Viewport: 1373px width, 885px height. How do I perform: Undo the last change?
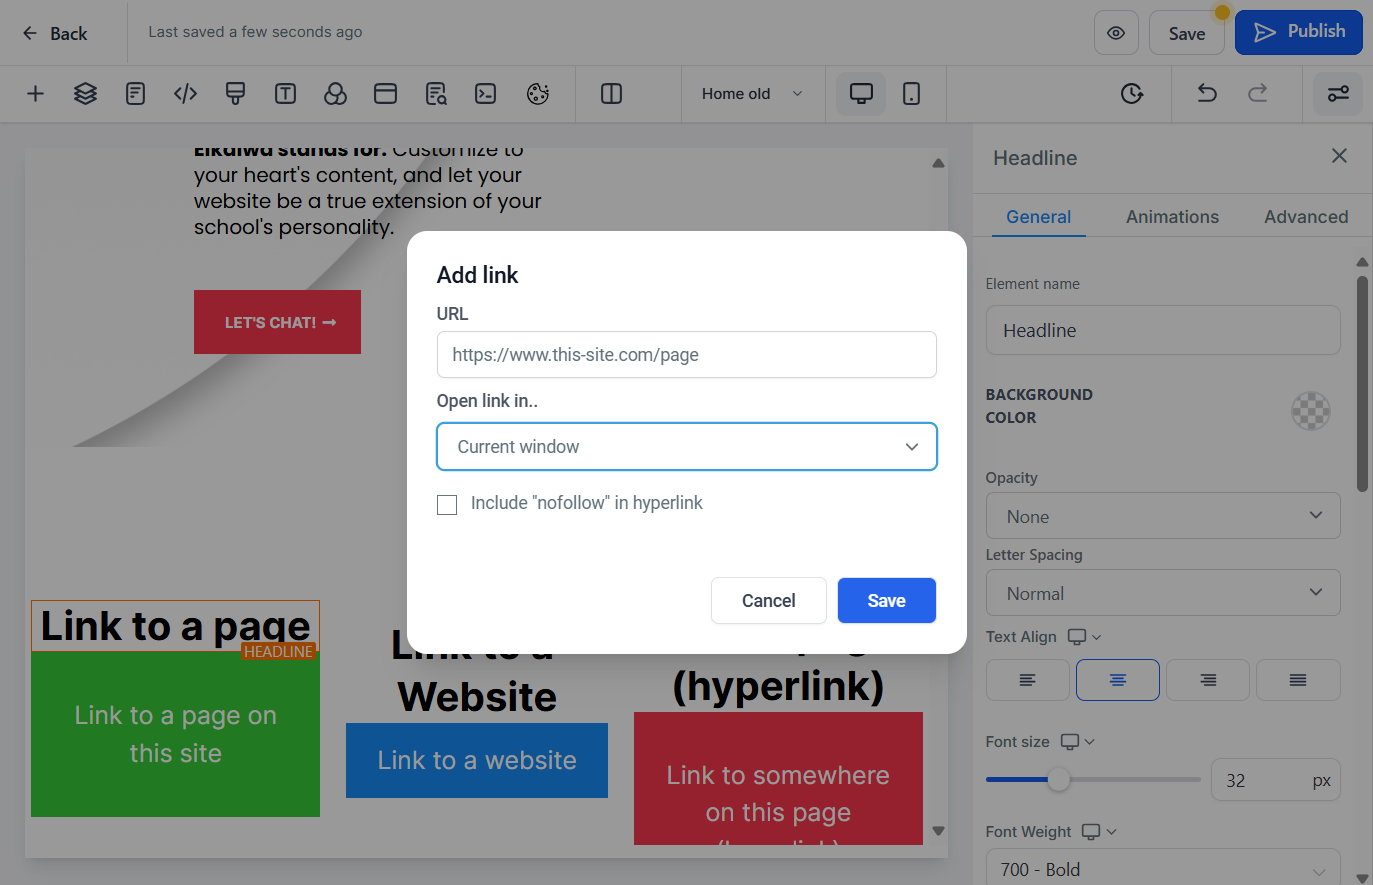(1207, 94)
